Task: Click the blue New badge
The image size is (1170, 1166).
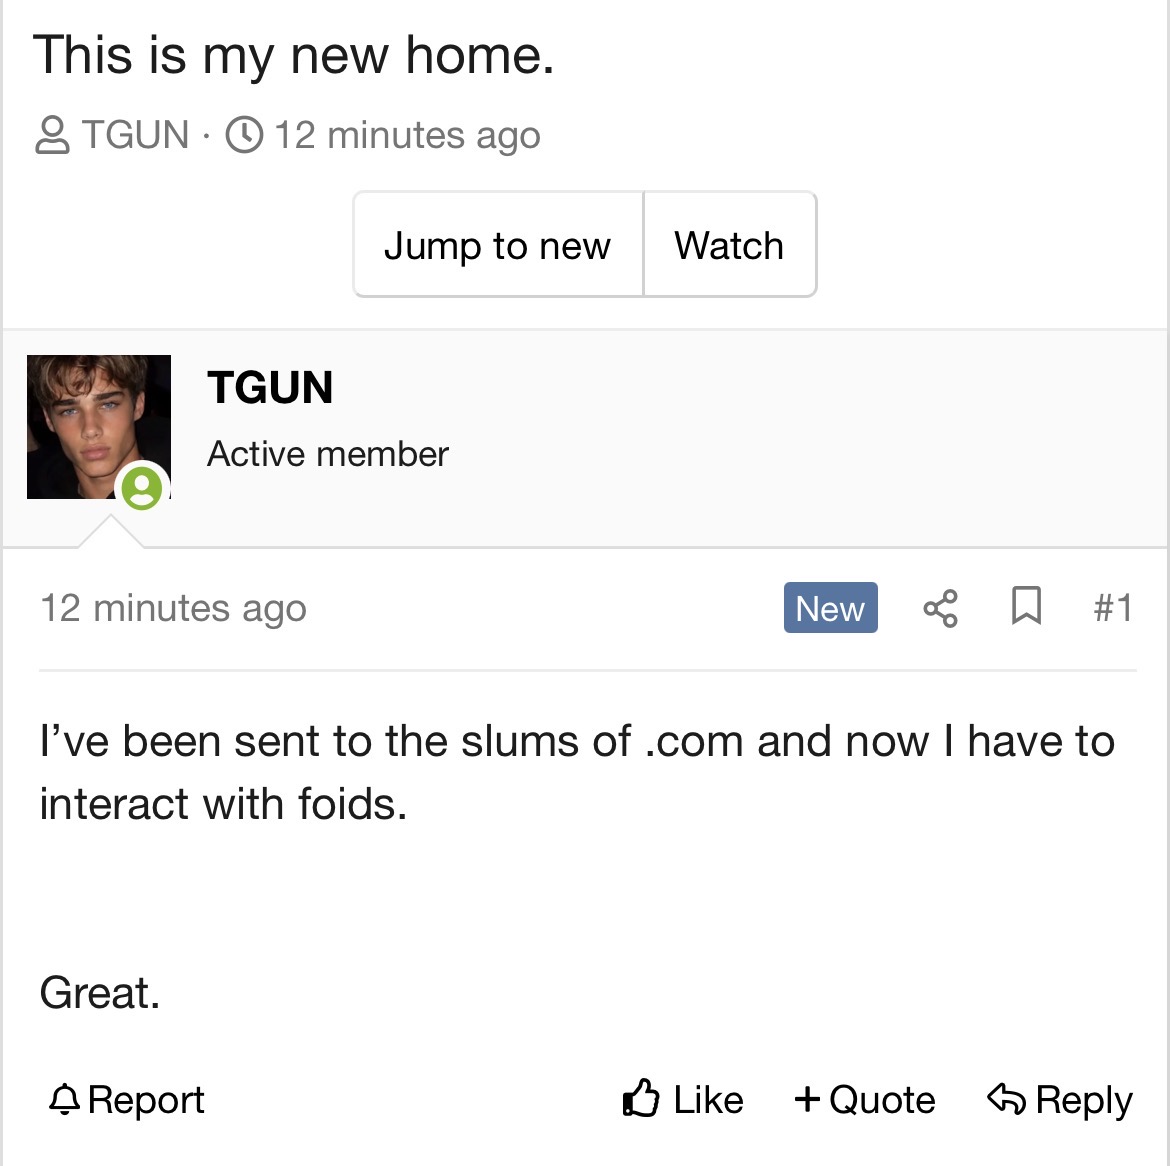Action: [830, 607]
